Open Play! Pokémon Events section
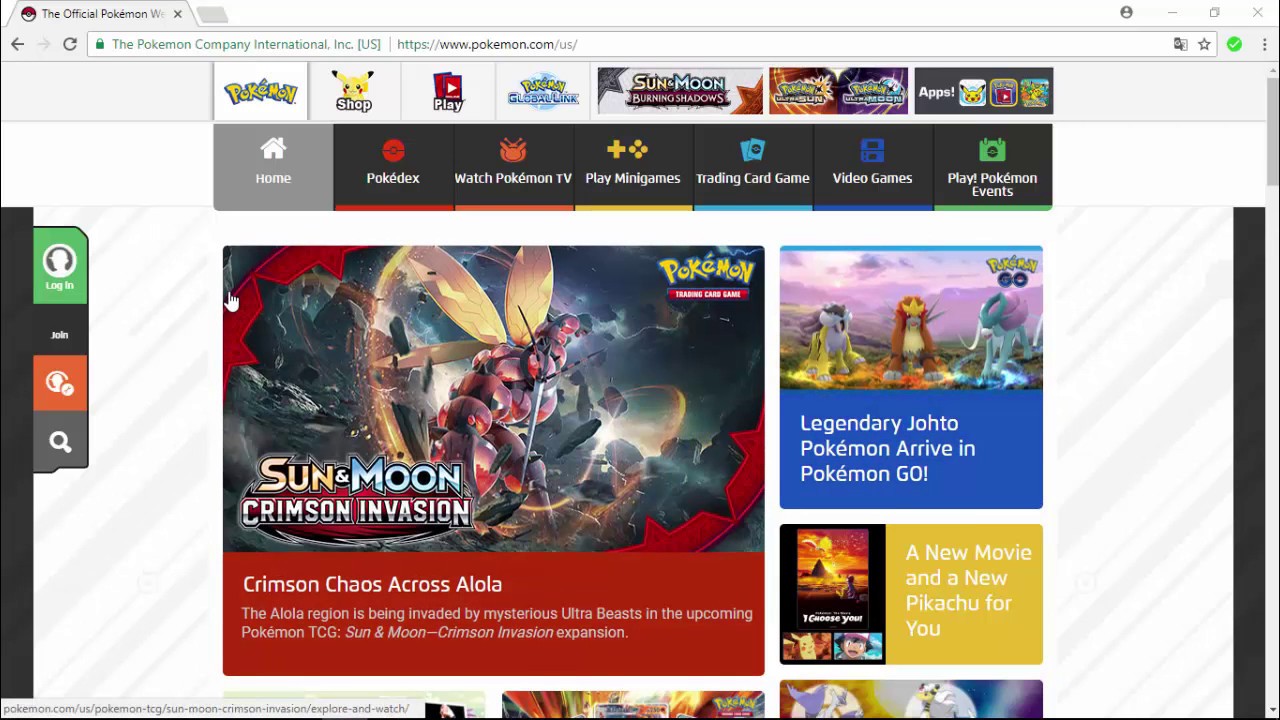 pos(993,166)
